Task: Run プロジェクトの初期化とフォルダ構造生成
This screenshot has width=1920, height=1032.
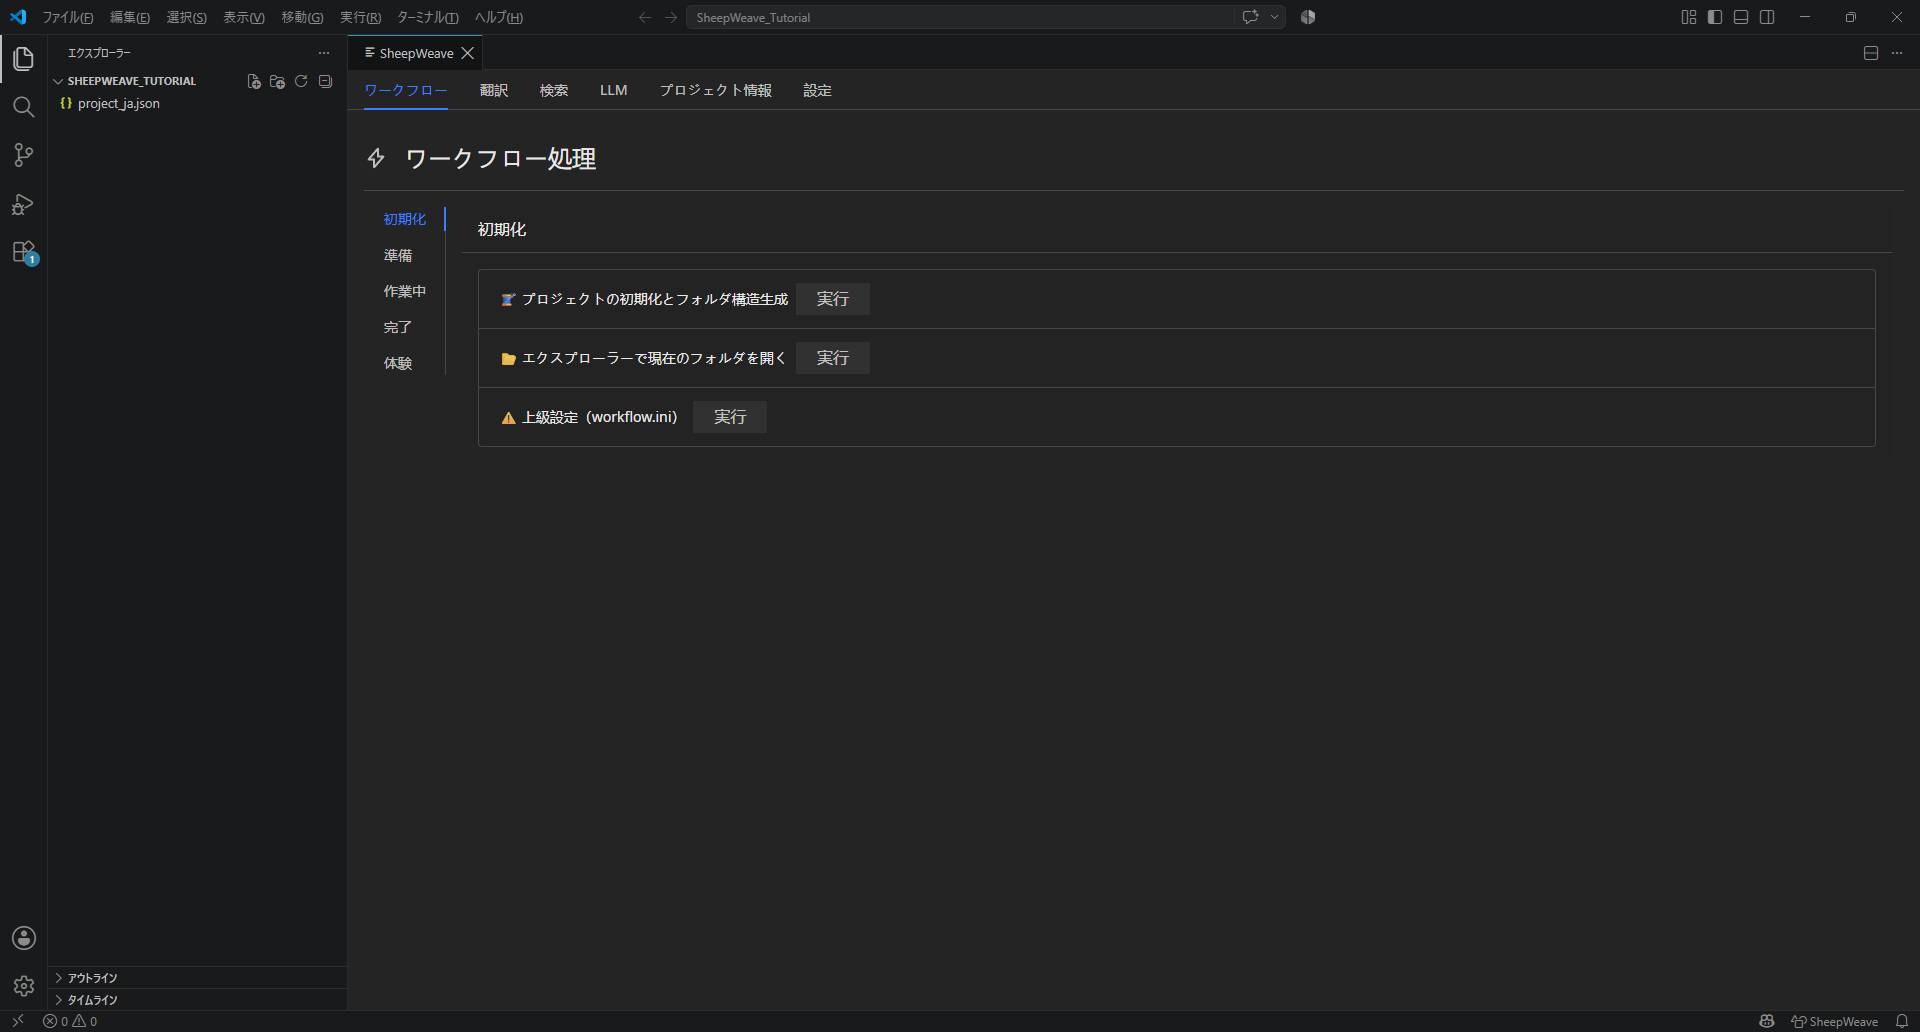Action: pyautogui.click(x=833, y=299)
